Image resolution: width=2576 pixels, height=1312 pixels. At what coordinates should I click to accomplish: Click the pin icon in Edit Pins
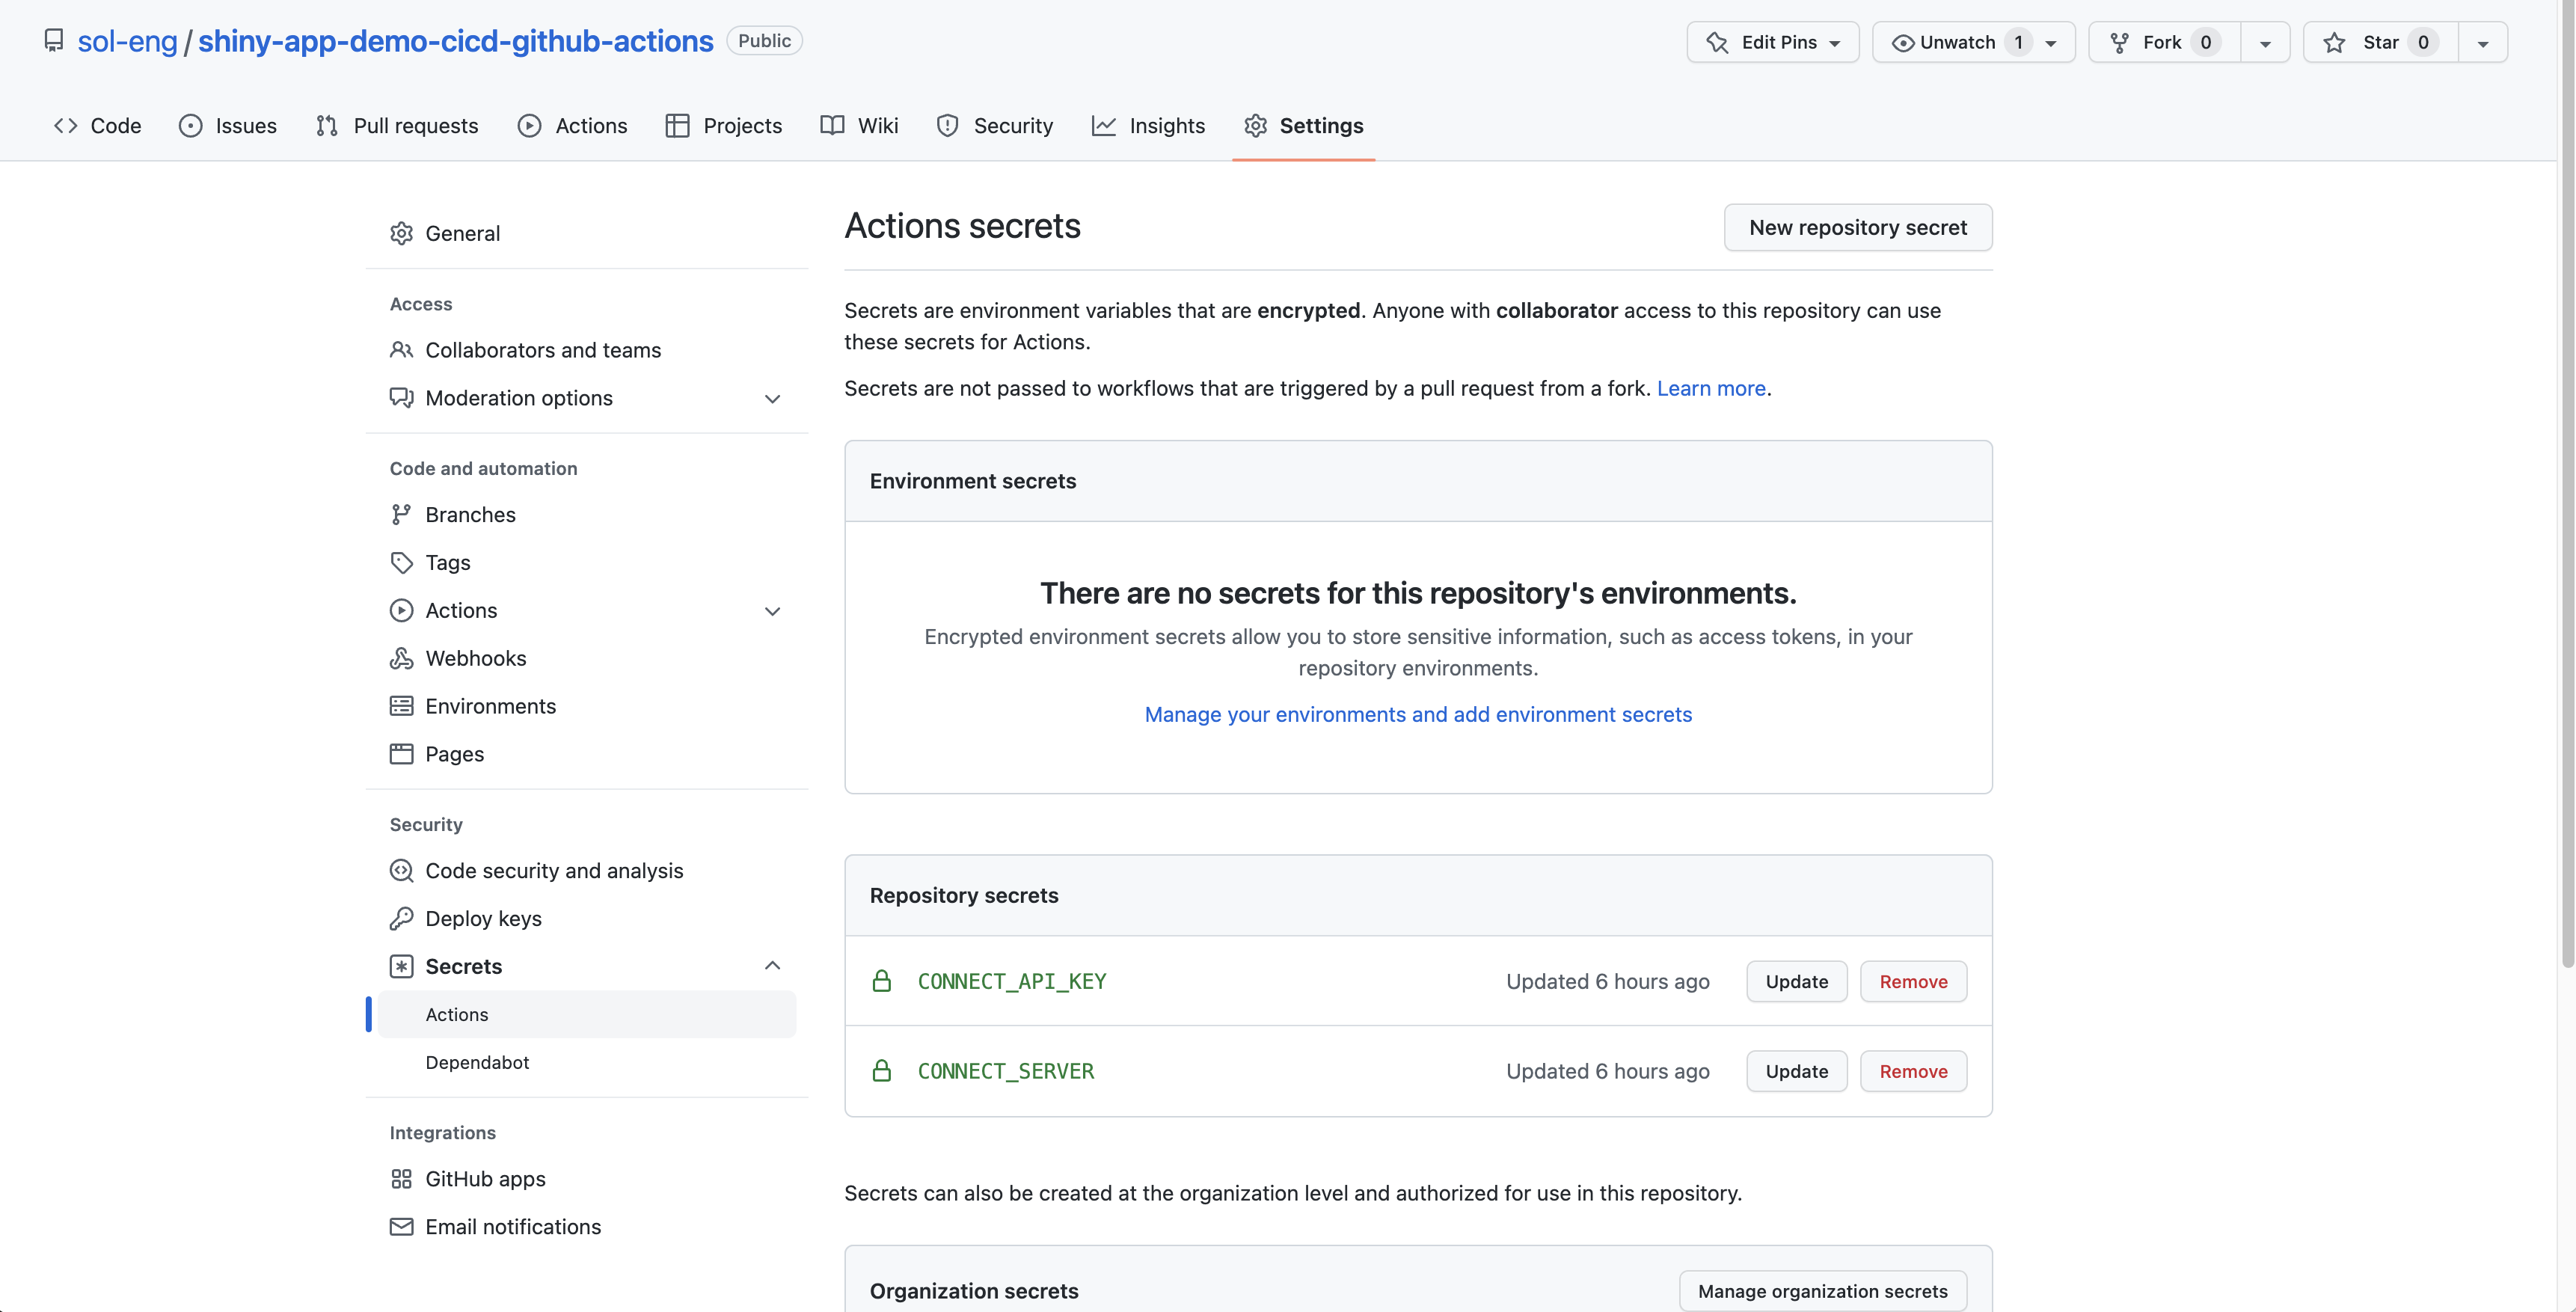1717,42
